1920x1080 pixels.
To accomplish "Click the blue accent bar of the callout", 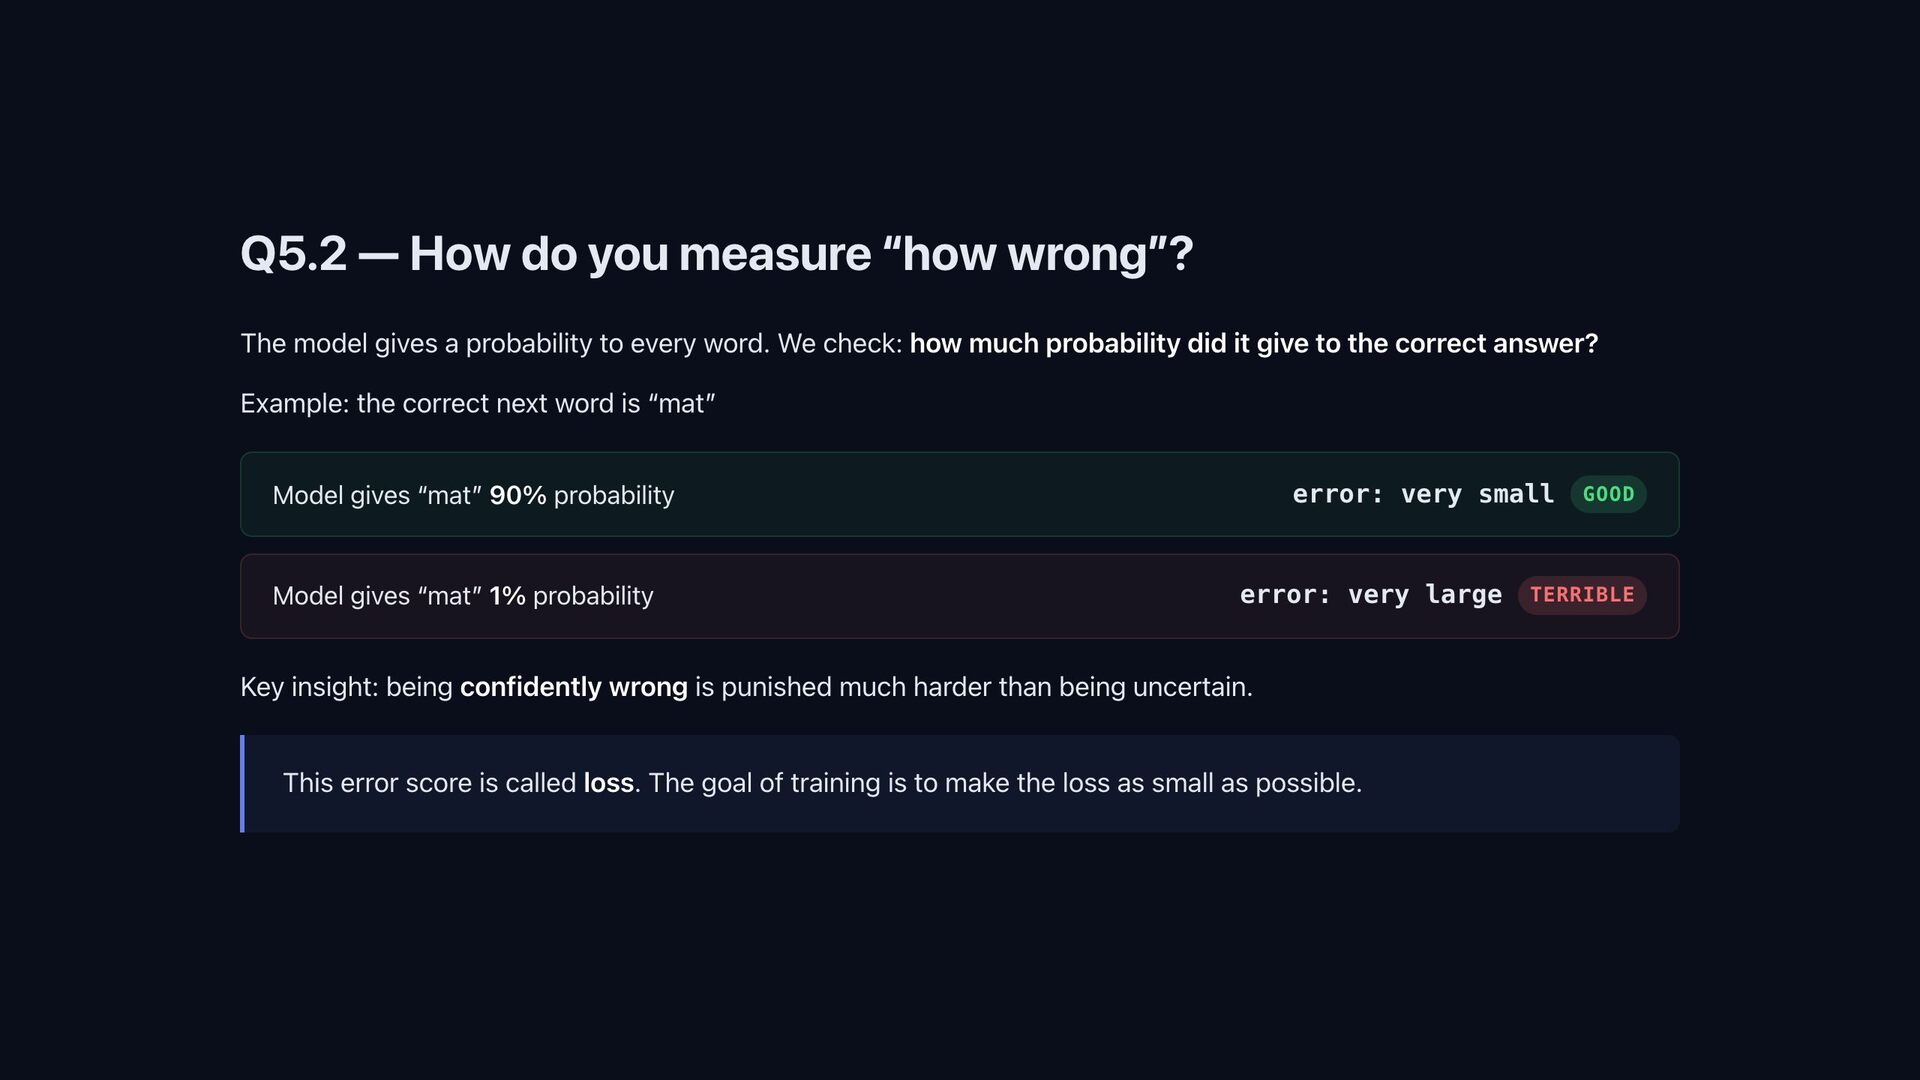I will pos(242,783).
